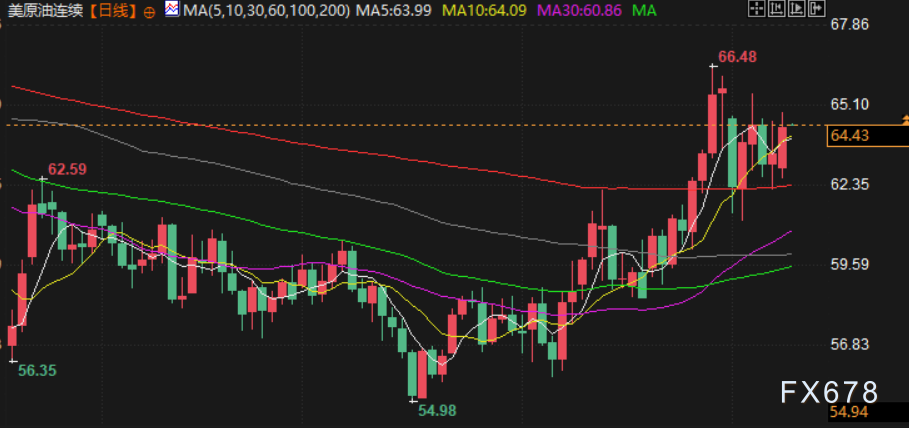The width and height of the screenshot is (909, 428).
Task: Open the MA indicator settings icon
Action: point(173,10)
